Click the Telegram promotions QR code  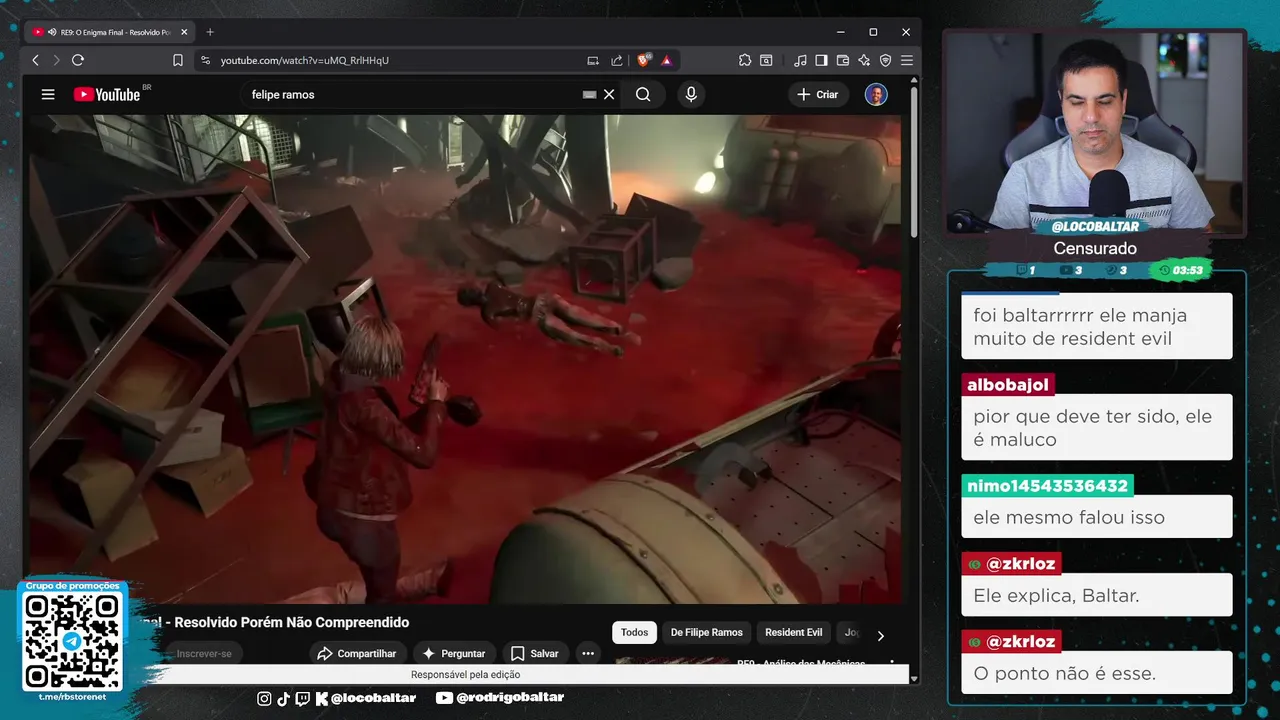[72, 641]
